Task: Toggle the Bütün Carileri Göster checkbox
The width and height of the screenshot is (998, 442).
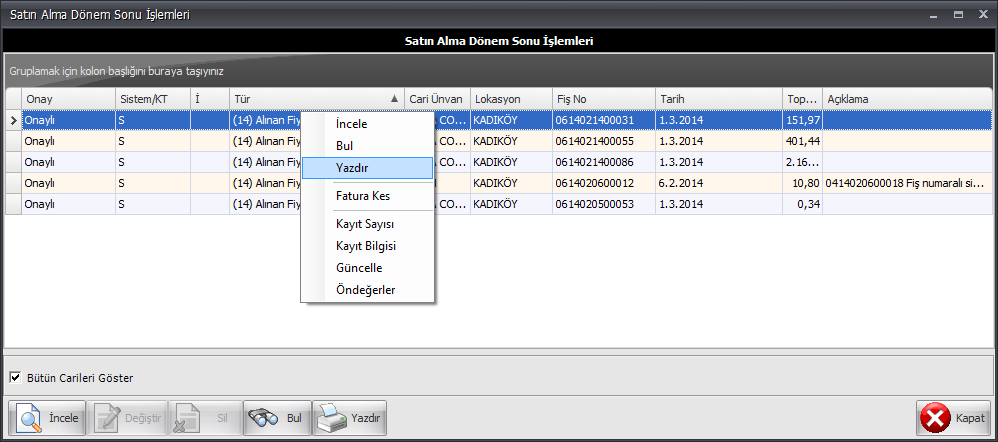Action: coord(15,378)
